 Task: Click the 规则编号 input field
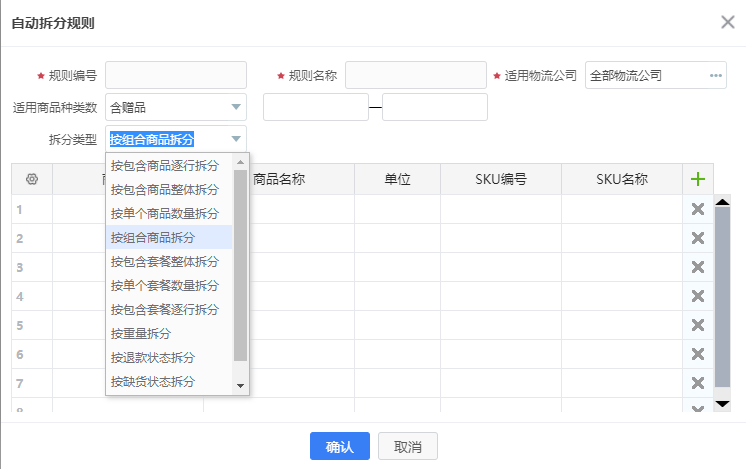[x=176, y=75]
